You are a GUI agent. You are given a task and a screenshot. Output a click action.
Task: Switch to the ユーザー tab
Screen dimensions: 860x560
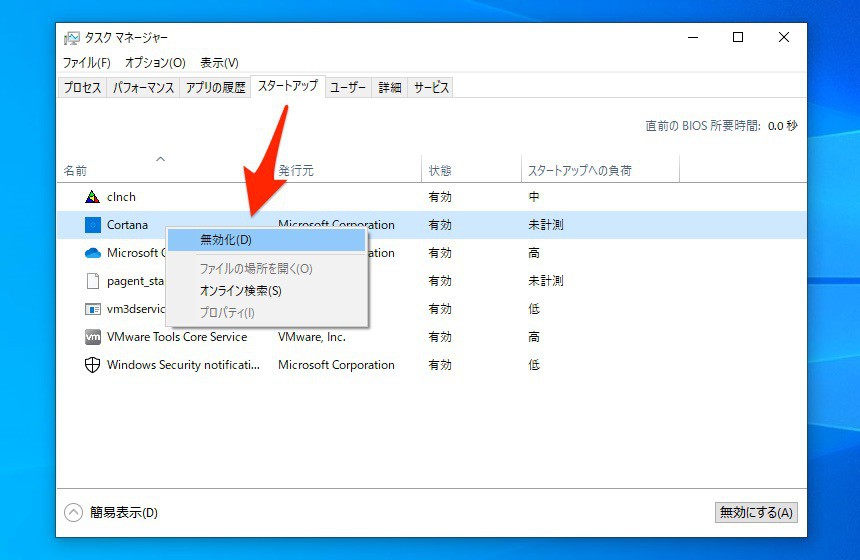point(348,87)
